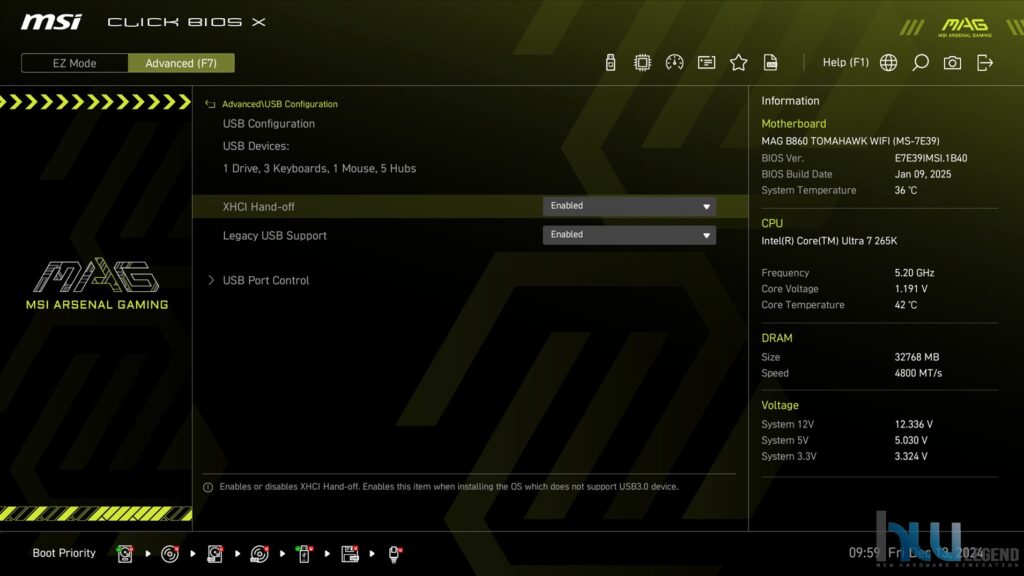Open the hardware monitor gauge icon
The height and width of the screenshot is (576, 1024).
pyautogui.click(x=675, y=63)
